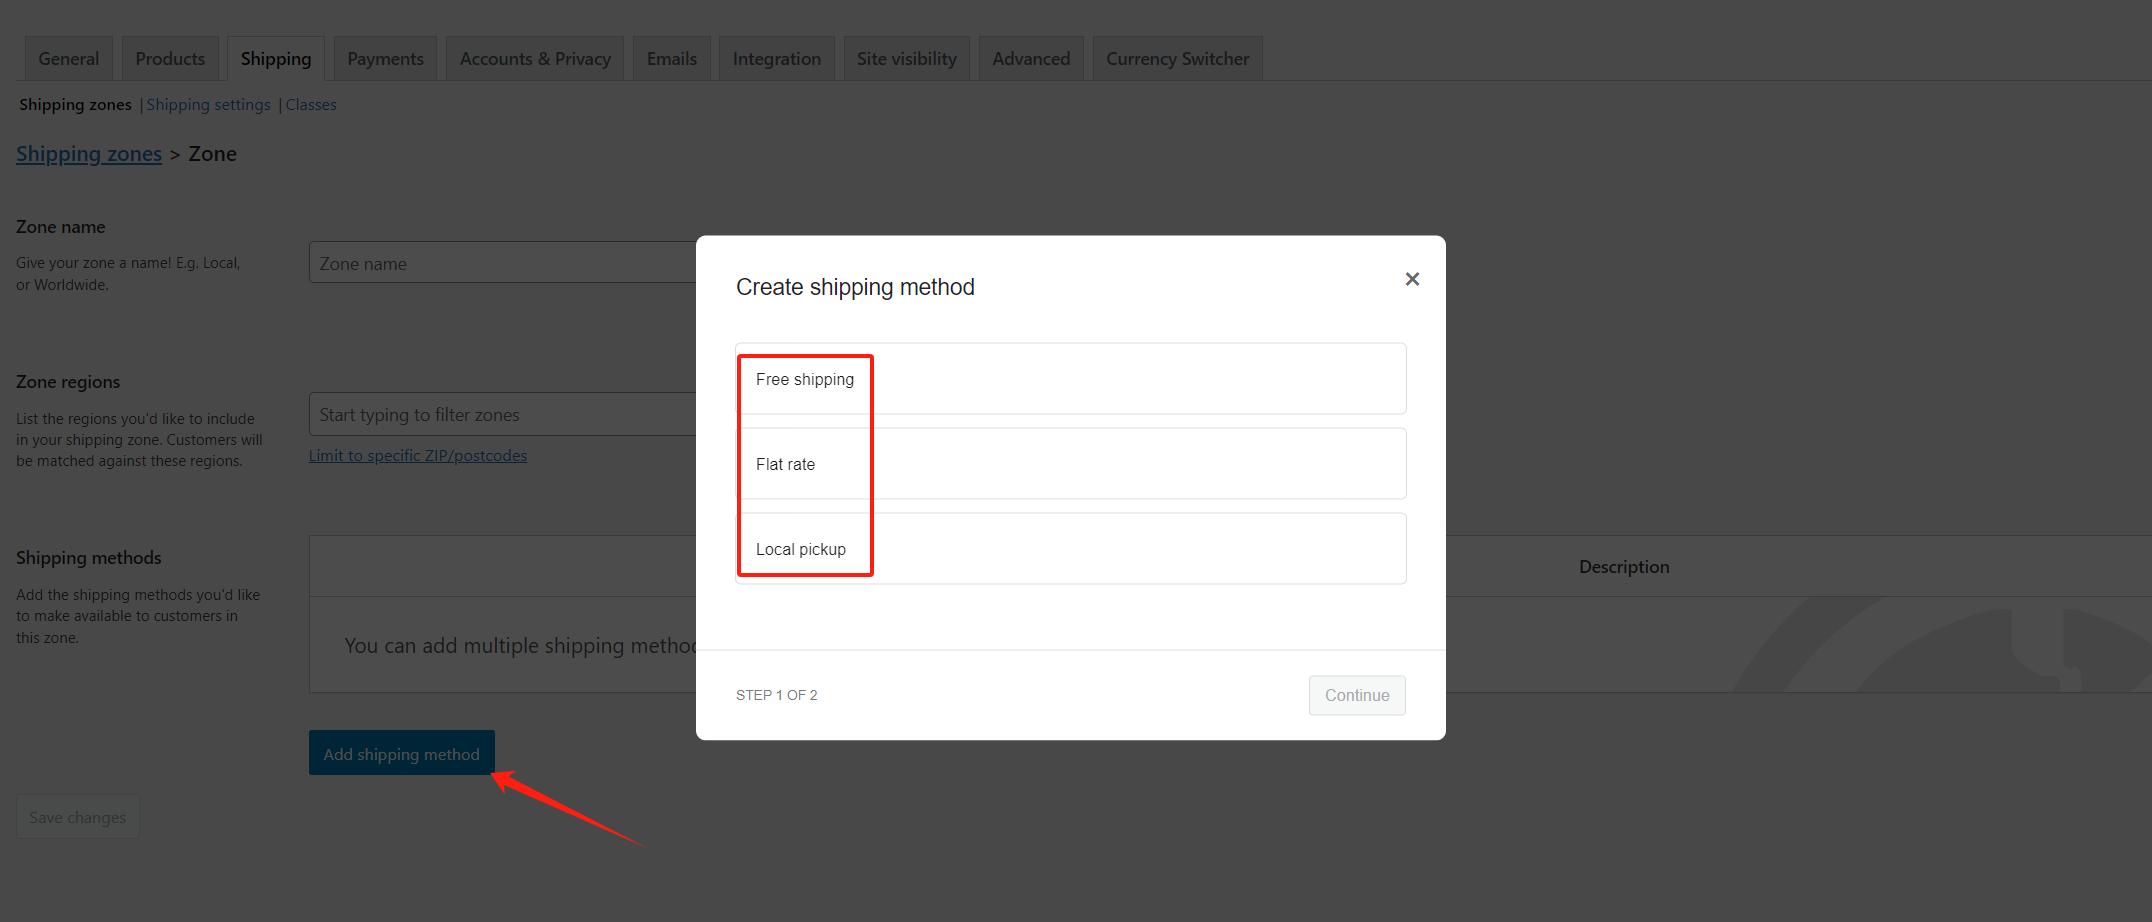
Task: Click into the Zone name field
Action: tap(503, 263)
